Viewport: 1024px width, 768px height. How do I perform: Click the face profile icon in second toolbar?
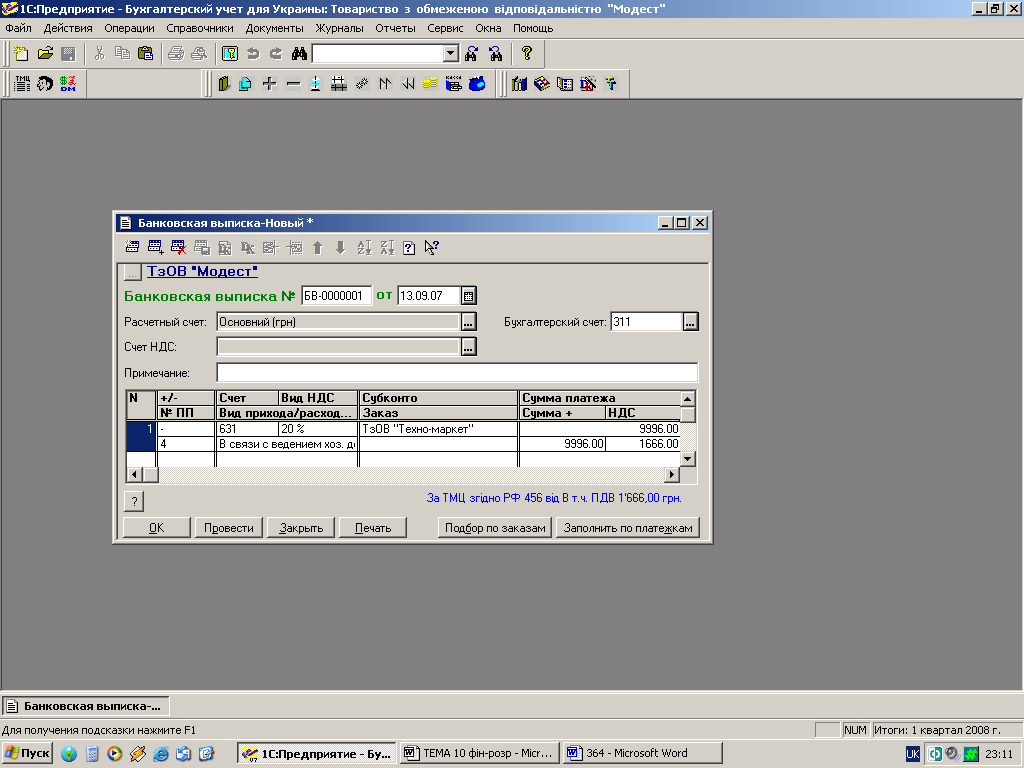(x=45, y=84)
